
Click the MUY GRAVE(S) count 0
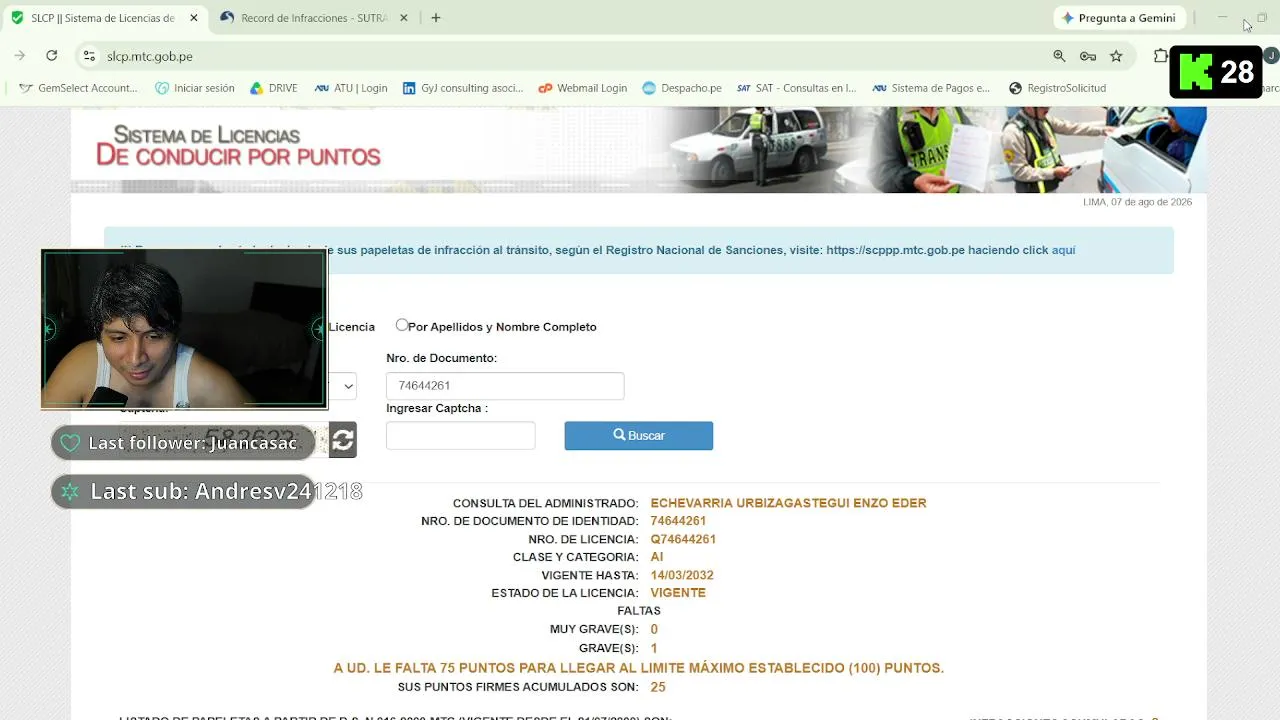[654, 629]
